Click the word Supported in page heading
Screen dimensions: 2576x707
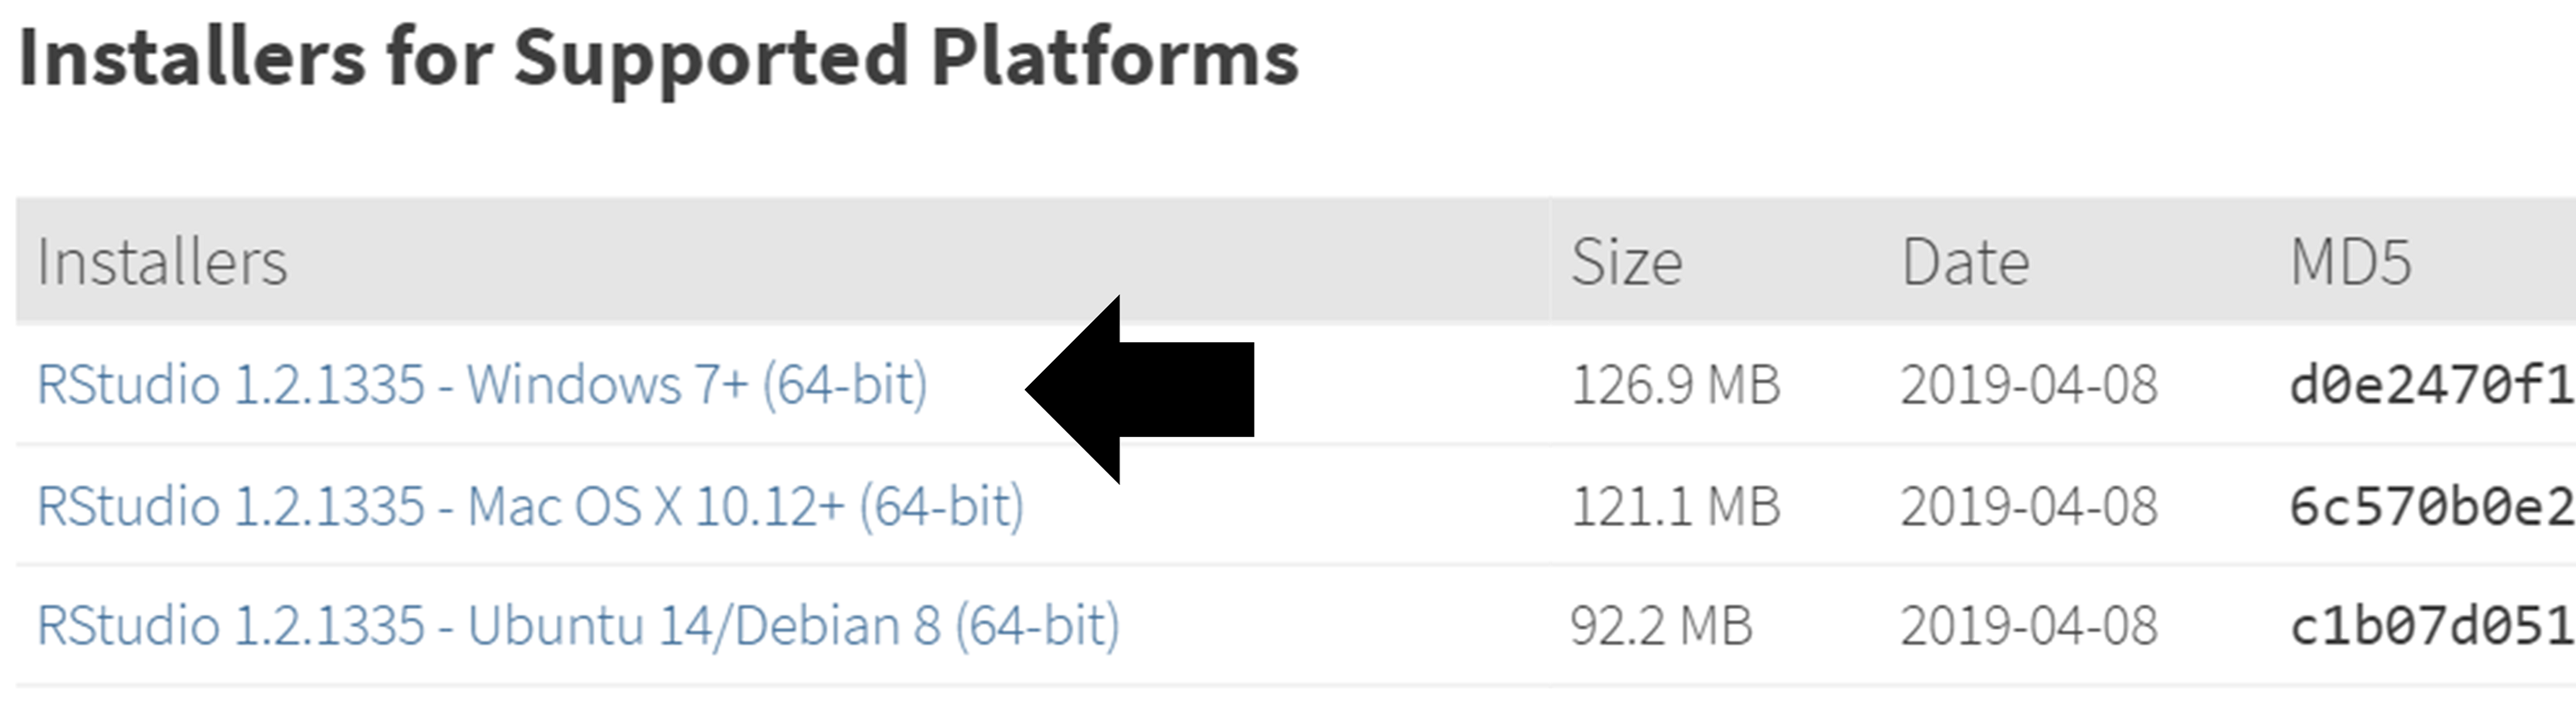711,60
